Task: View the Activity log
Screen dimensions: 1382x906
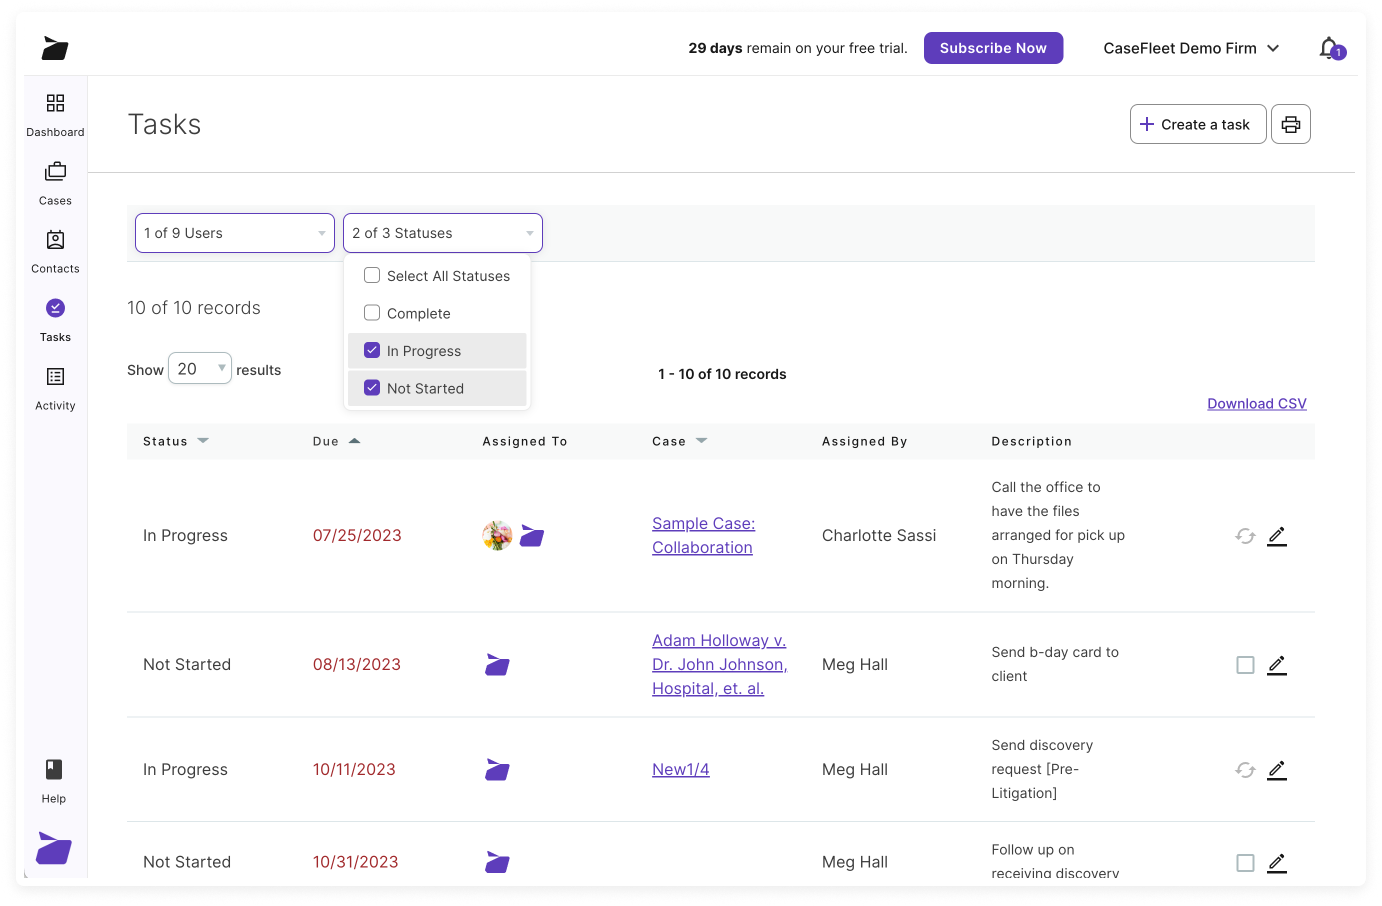Action: (x=55, y=385)
